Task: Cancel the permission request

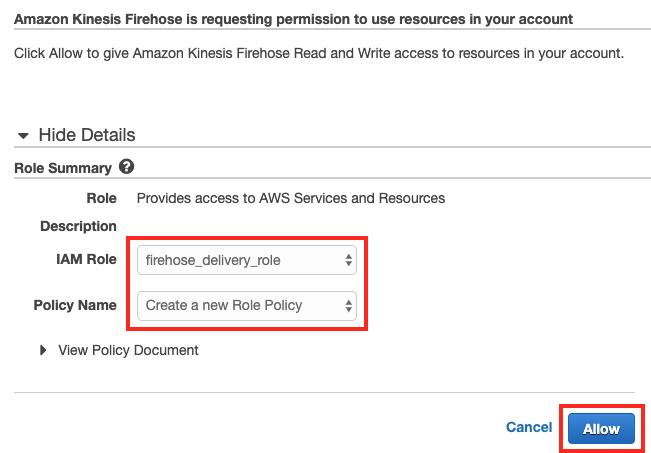Action: [529, 427]
